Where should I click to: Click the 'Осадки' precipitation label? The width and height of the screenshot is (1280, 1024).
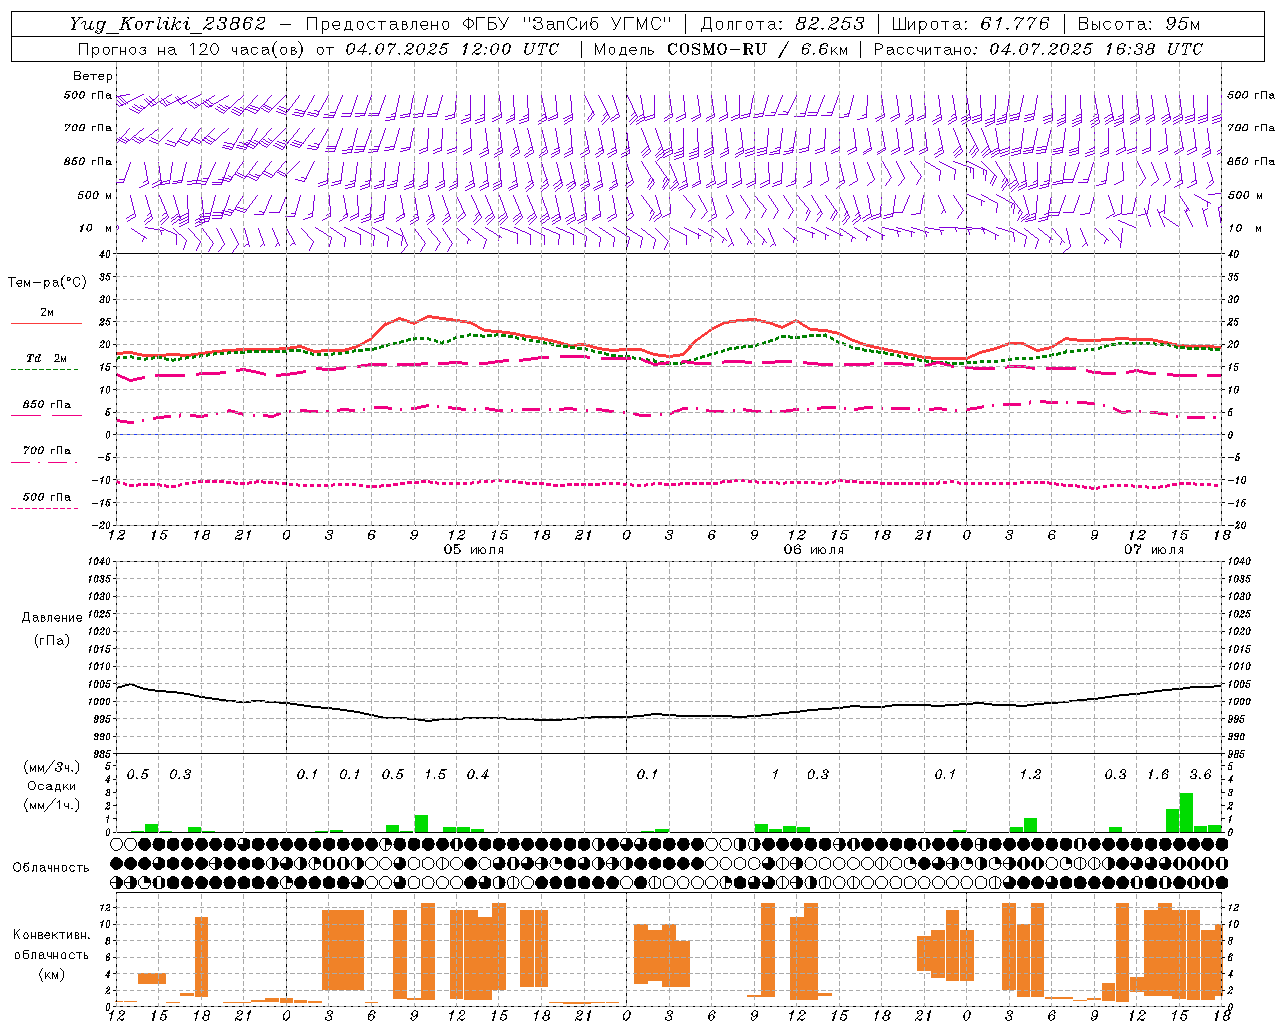click(52, 786)
